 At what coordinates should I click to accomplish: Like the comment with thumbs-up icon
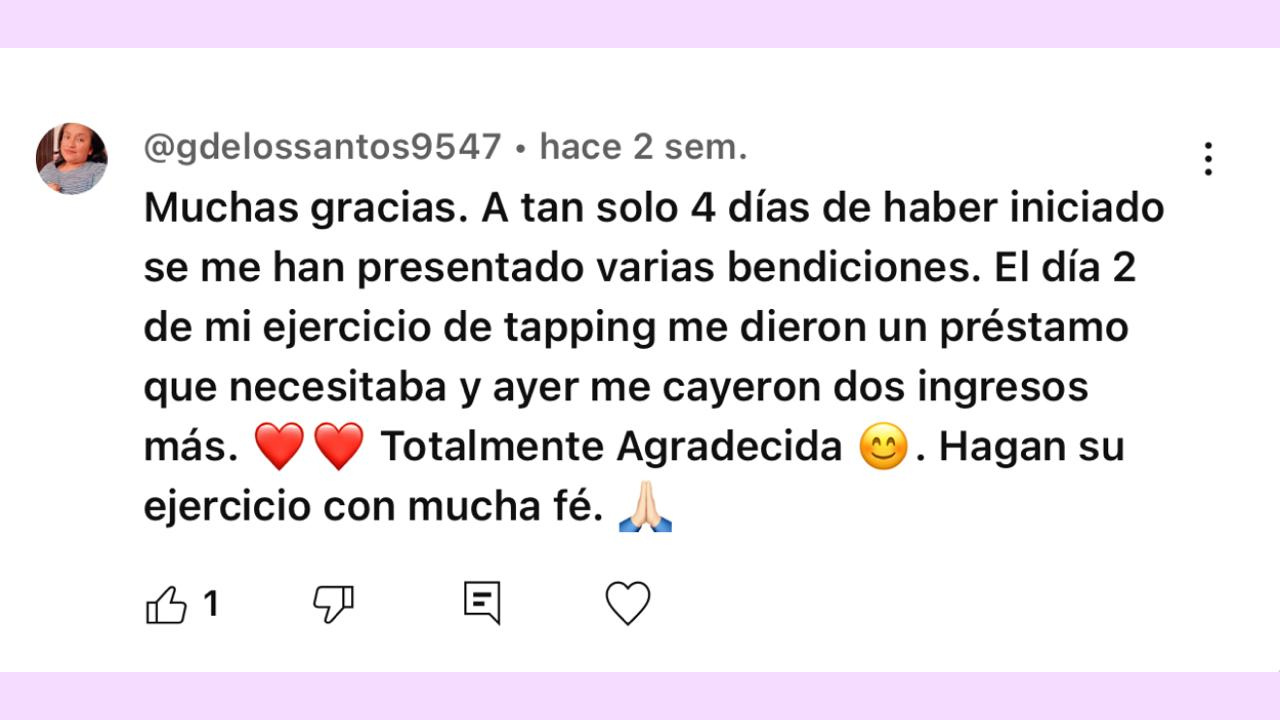(x=167, y=604)
